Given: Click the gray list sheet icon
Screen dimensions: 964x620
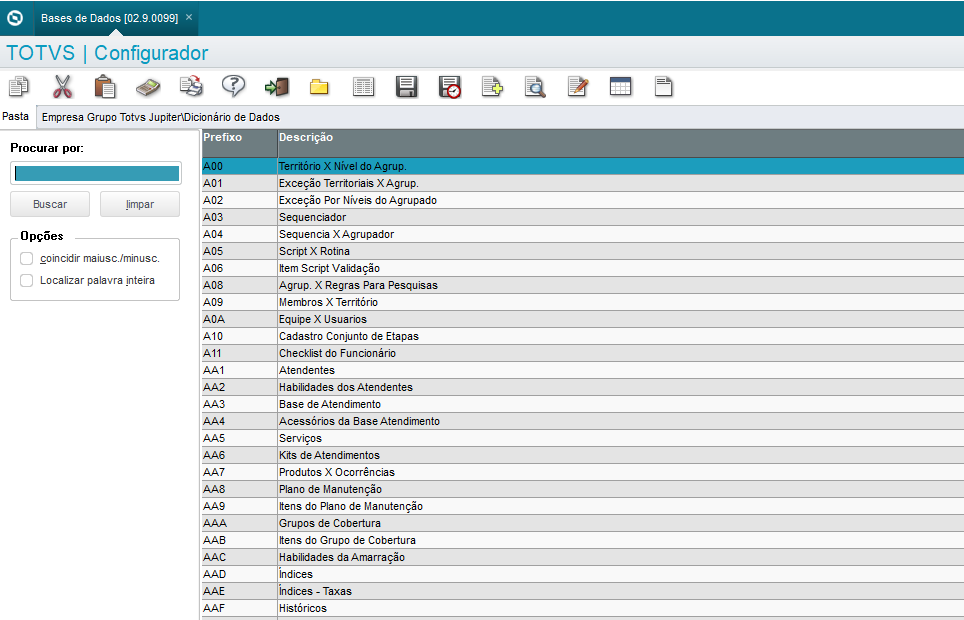Looking at the screenshot, I should pyautogui.click(x=363, y=87).
